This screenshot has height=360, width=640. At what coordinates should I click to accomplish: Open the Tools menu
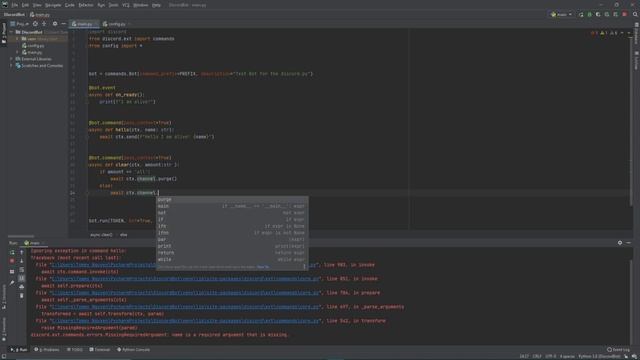click(113, 5)
